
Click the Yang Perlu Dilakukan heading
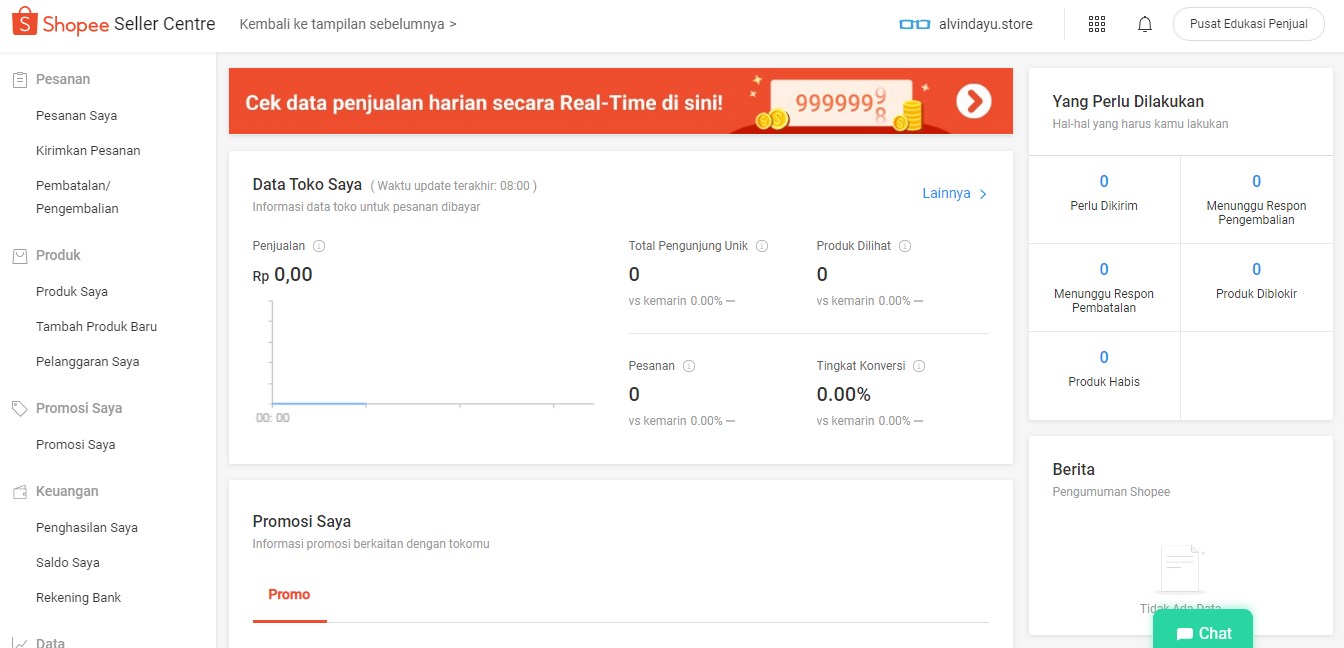(x=1128, y=101)
